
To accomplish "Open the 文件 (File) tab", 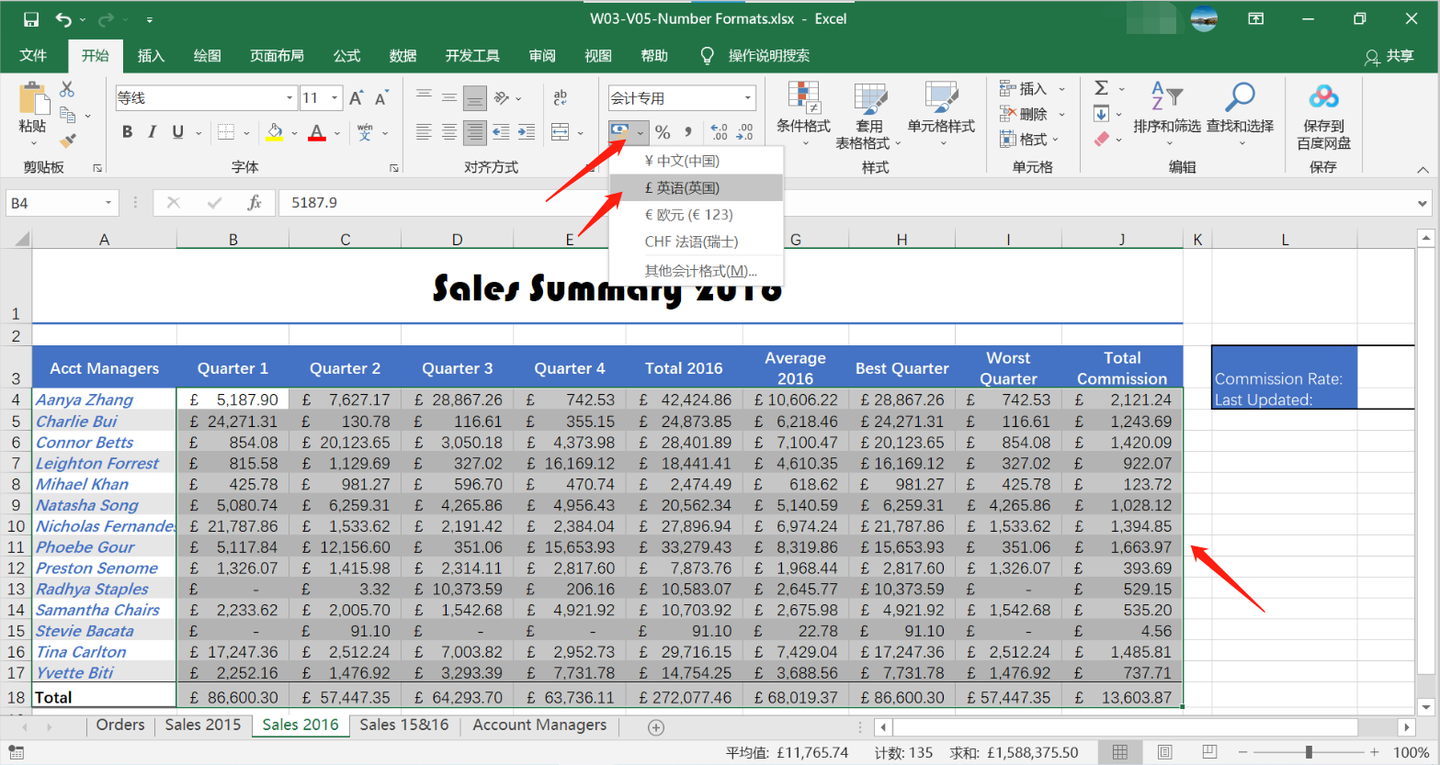I will (33, 56).
